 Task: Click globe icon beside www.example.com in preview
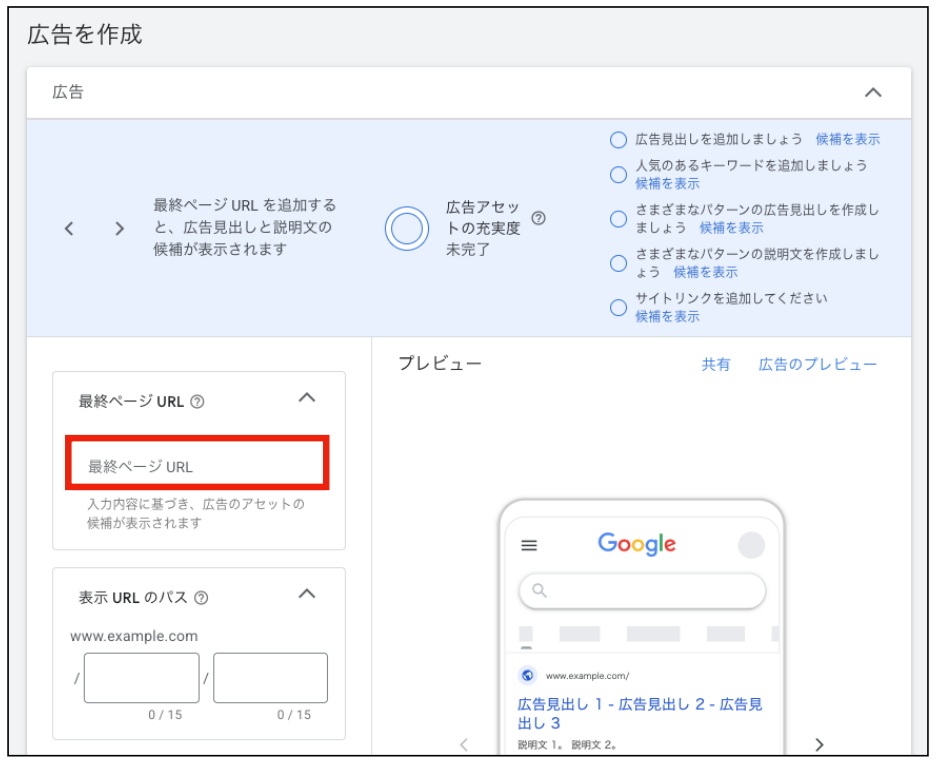pos(527,675)
